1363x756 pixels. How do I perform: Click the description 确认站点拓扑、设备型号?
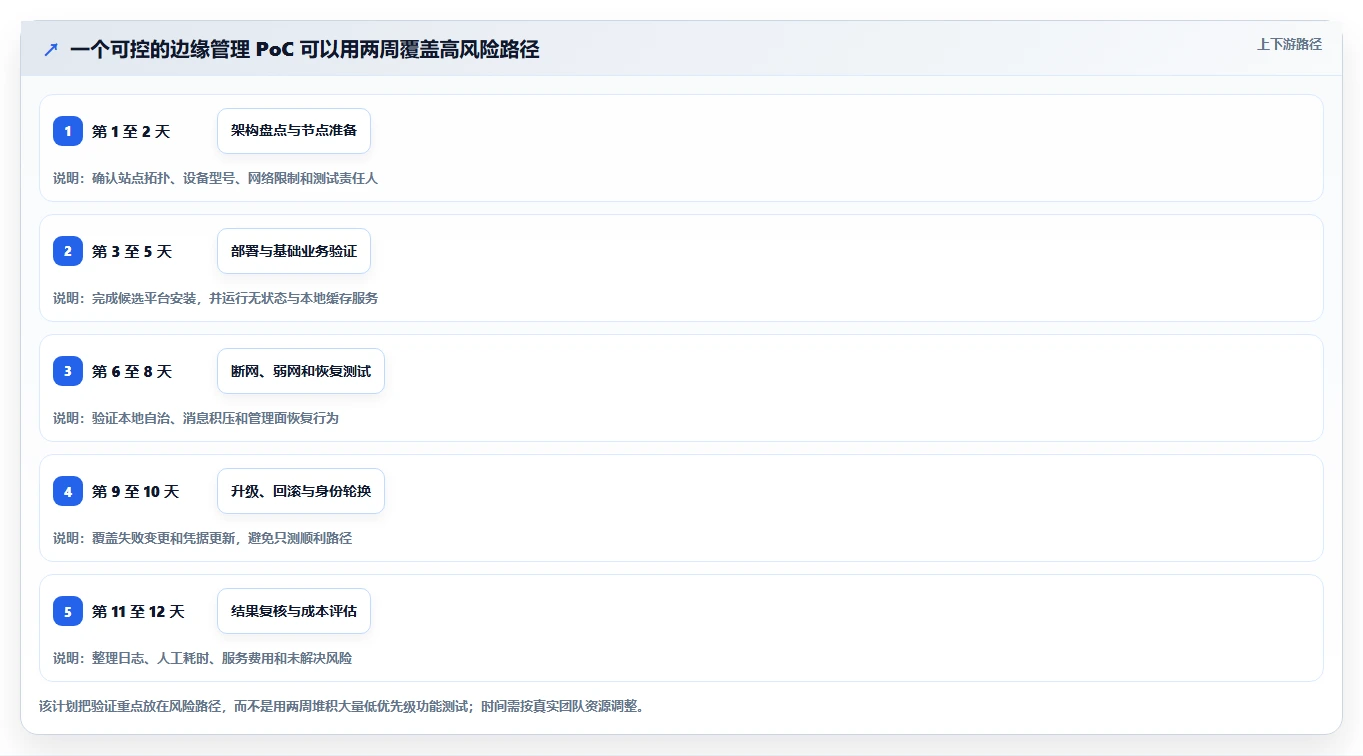[x=215, y=178]
